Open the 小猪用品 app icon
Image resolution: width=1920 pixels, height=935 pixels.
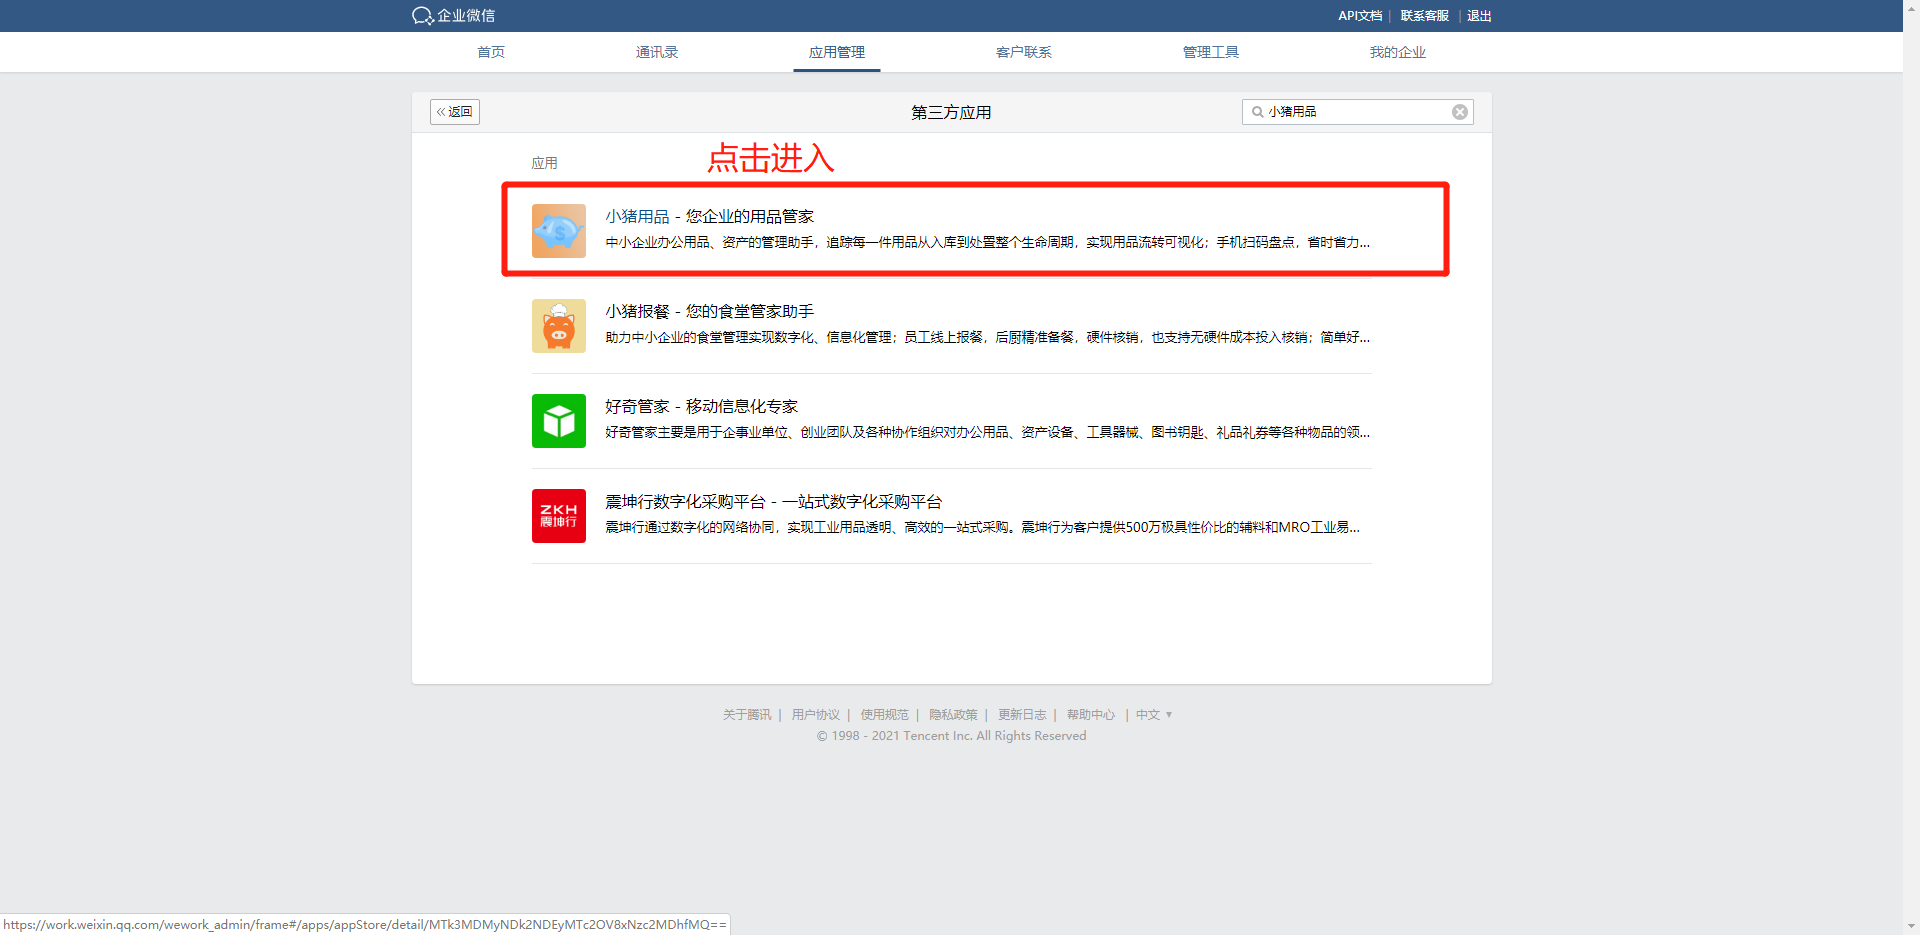pyautogui.click(x=559, y=231)
